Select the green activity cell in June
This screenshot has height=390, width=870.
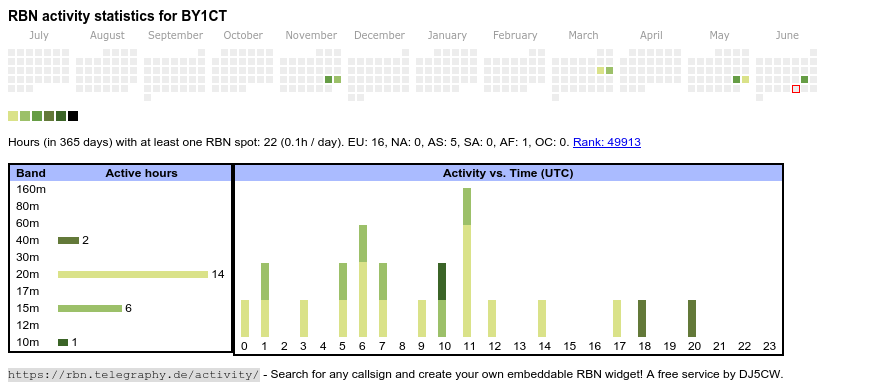[805, 79]
